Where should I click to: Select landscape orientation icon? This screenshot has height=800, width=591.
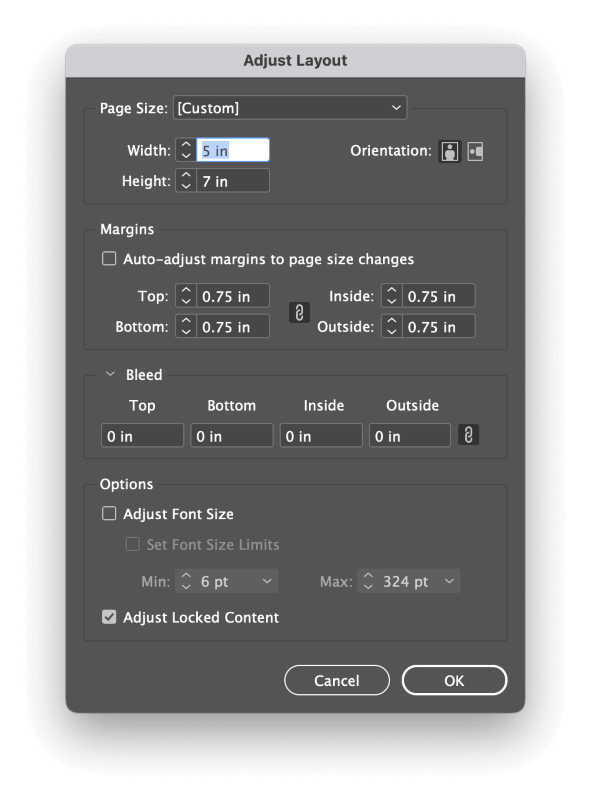pyautogui.click(x=475, y=151)
